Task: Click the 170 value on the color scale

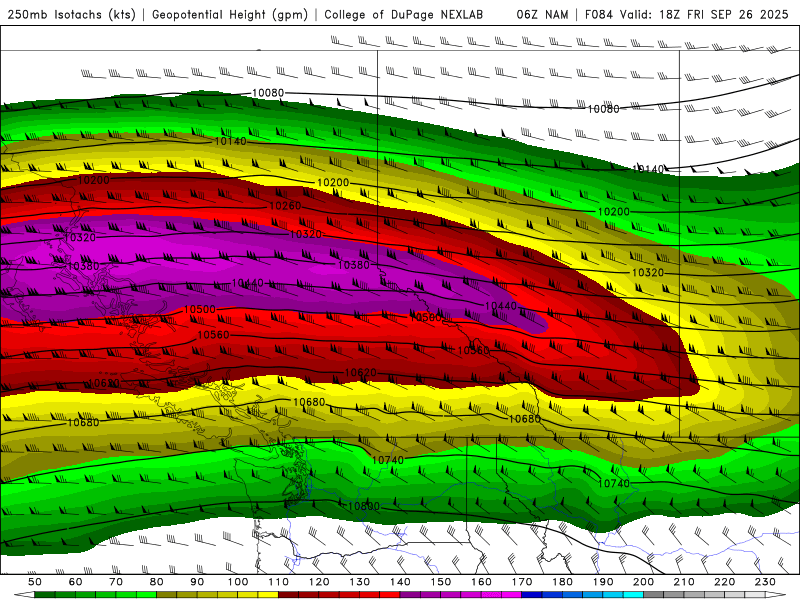Action: click(522, 582)
